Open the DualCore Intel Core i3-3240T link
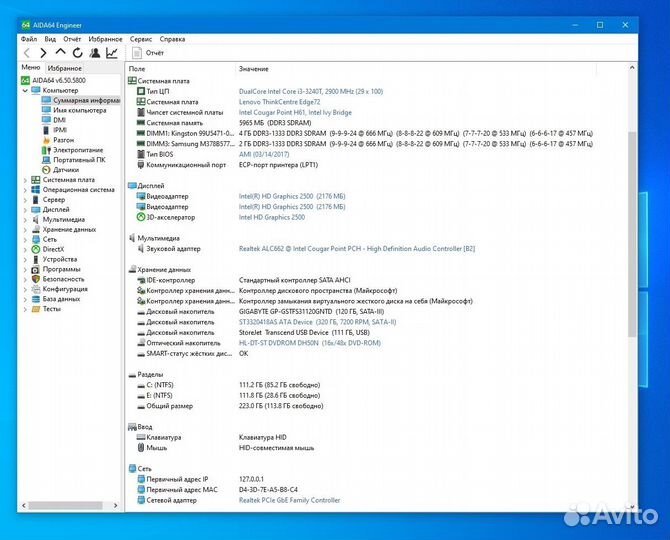This screenshot has width=670, height=540. pyautogui.click(x=311, y=91)
